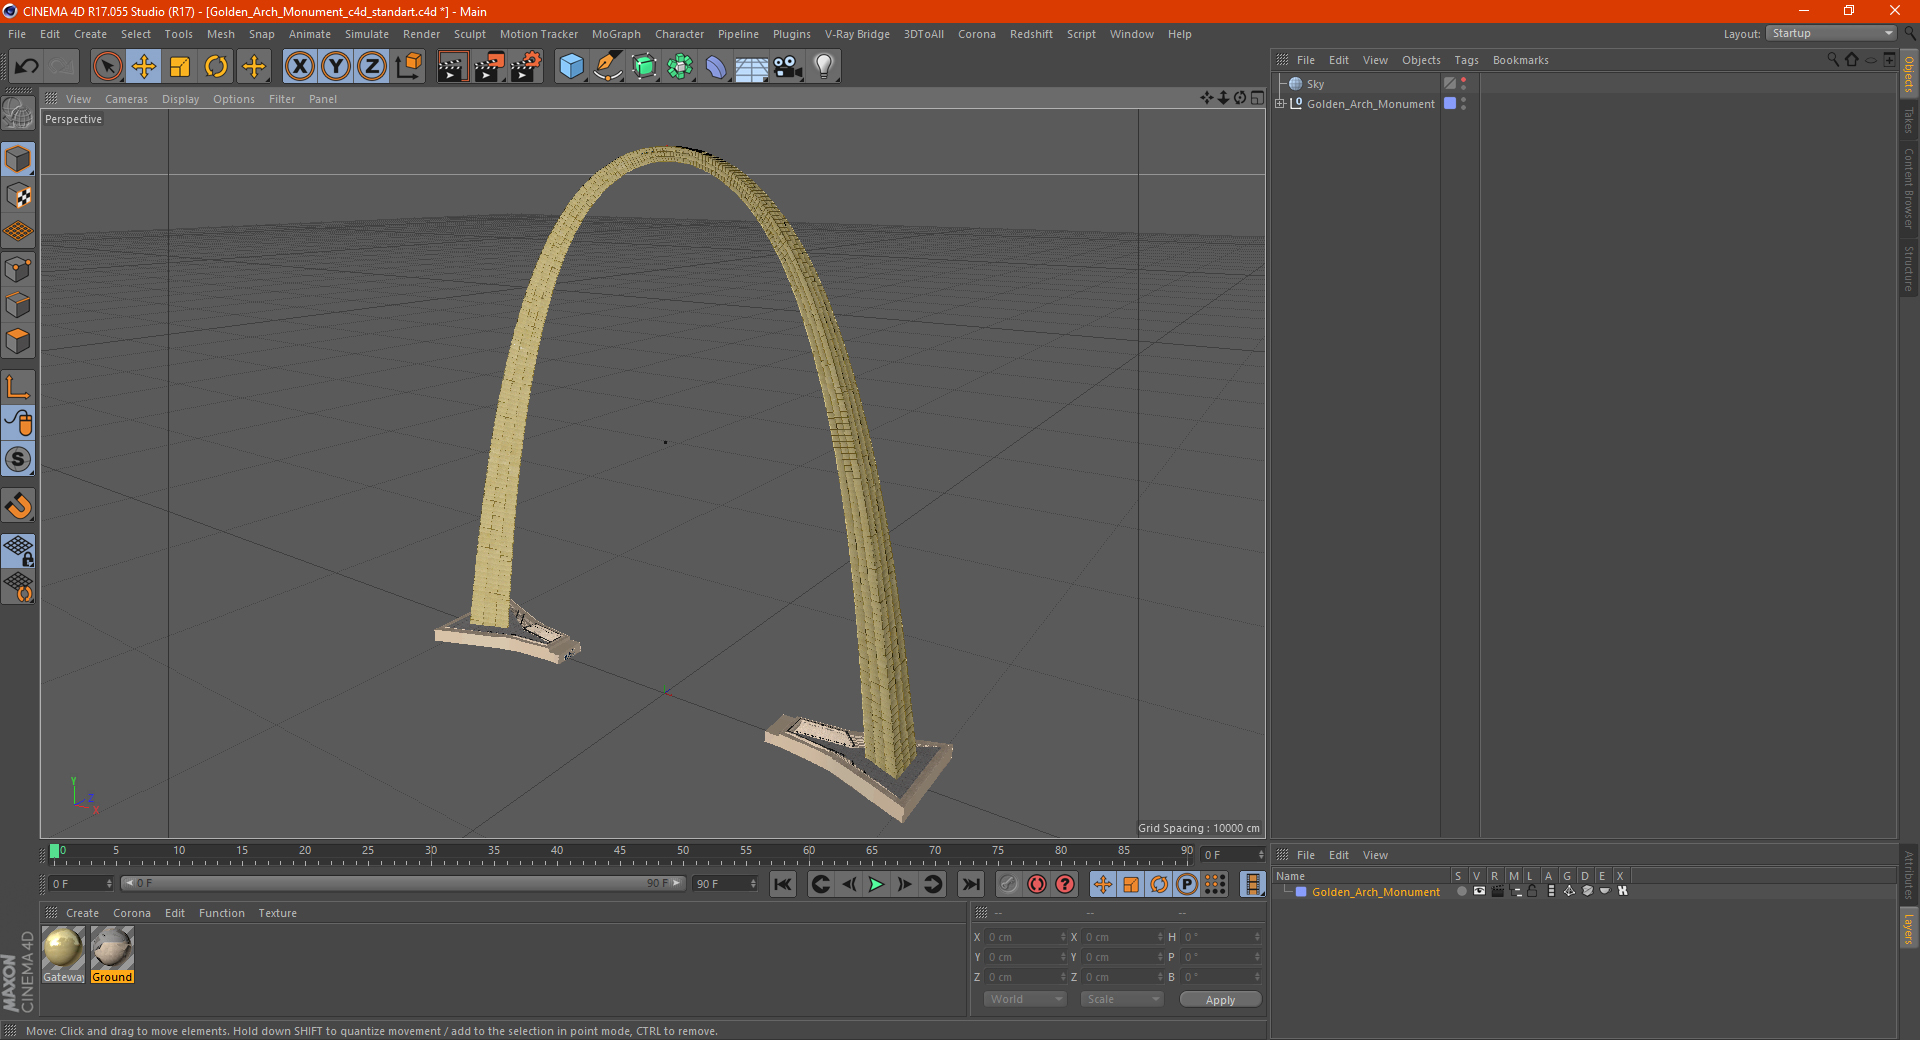1920x1040 pixels.
Task: Select the Ground material thumbnail
Action: point(112,955)
